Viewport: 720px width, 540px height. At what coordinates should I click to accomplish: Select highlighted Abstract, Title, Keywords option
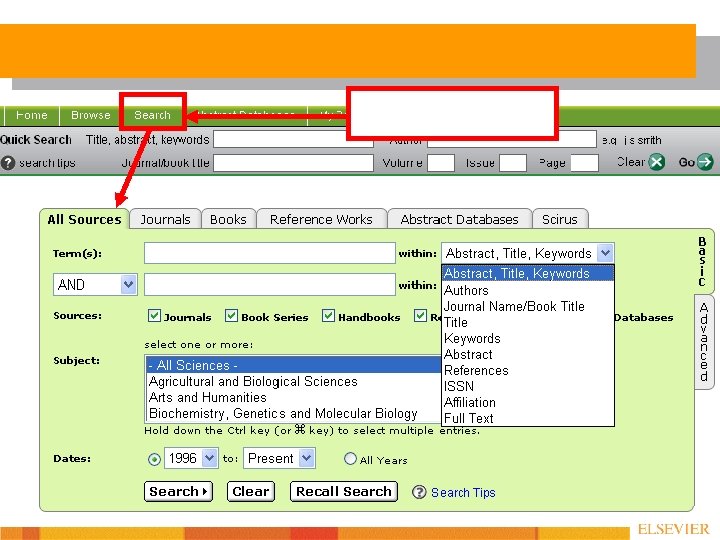click(x=528, y=273)
